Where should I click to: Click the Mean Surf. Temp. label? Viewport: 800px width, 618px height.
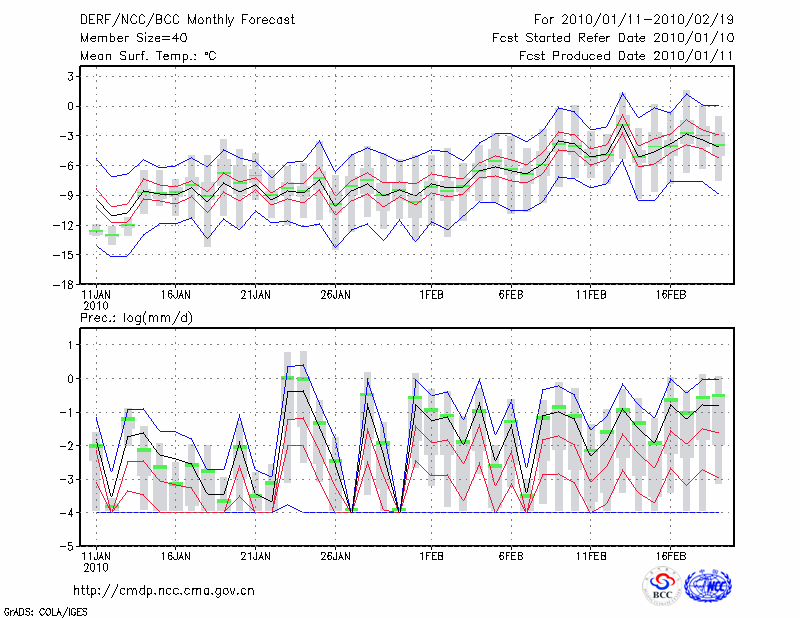(148, 56)
